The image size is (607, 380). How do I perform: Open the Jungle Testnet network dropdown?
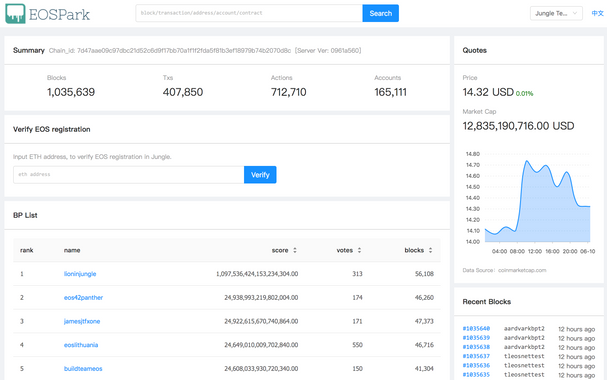click(556, 14)
